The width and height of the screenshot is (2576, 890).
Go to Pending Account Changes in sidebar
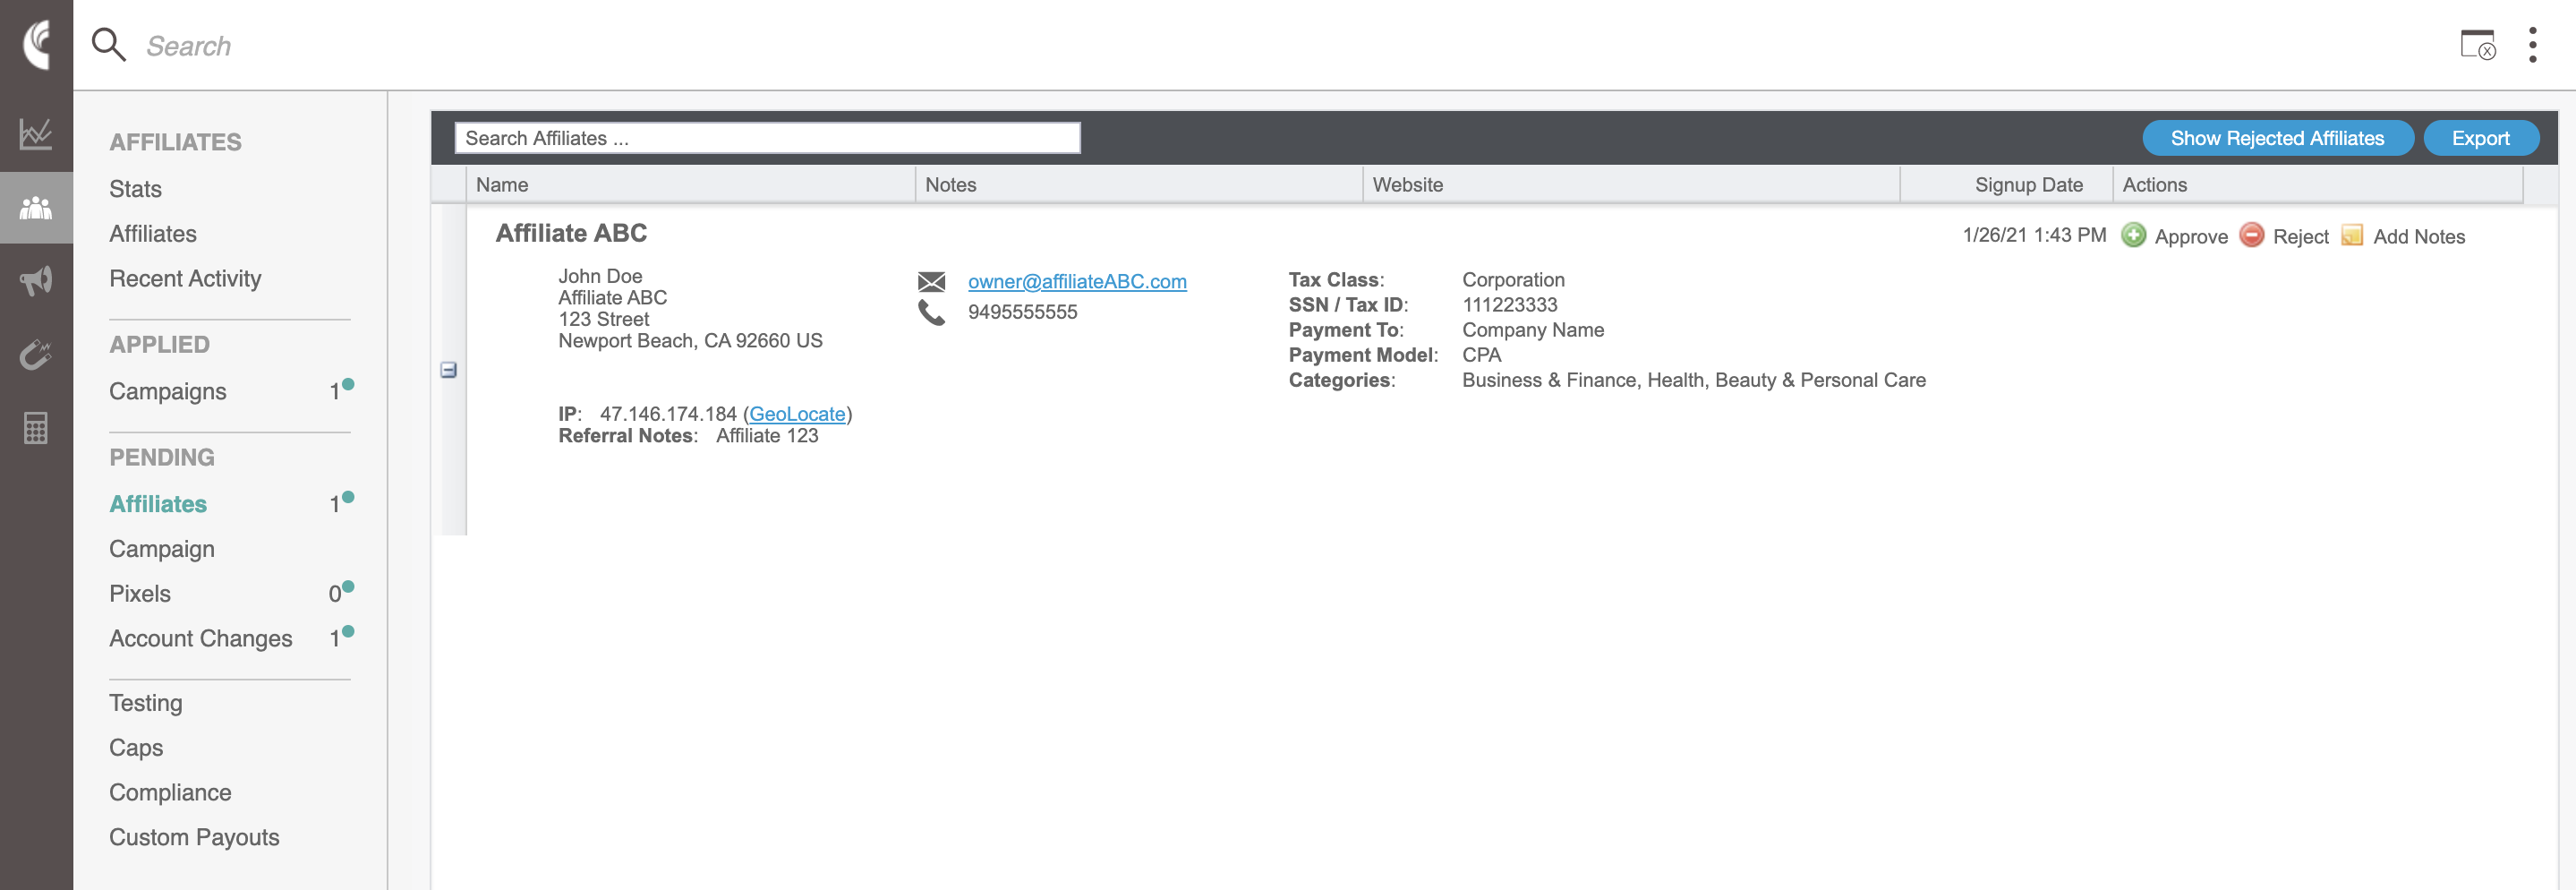pyautogui.click(x=201, y=638)
